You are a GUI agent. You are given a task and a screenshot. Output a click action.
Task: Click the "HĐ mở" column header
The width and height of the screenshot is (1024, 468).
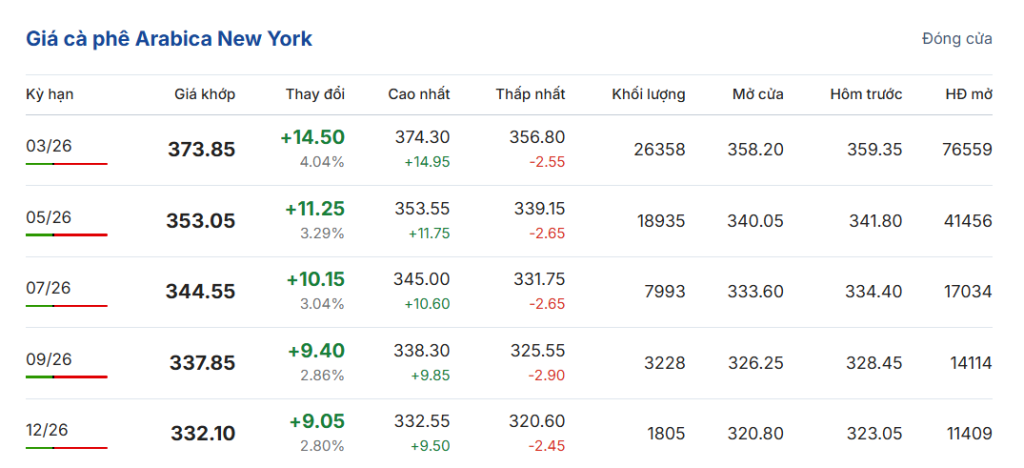tap(968, 94)
